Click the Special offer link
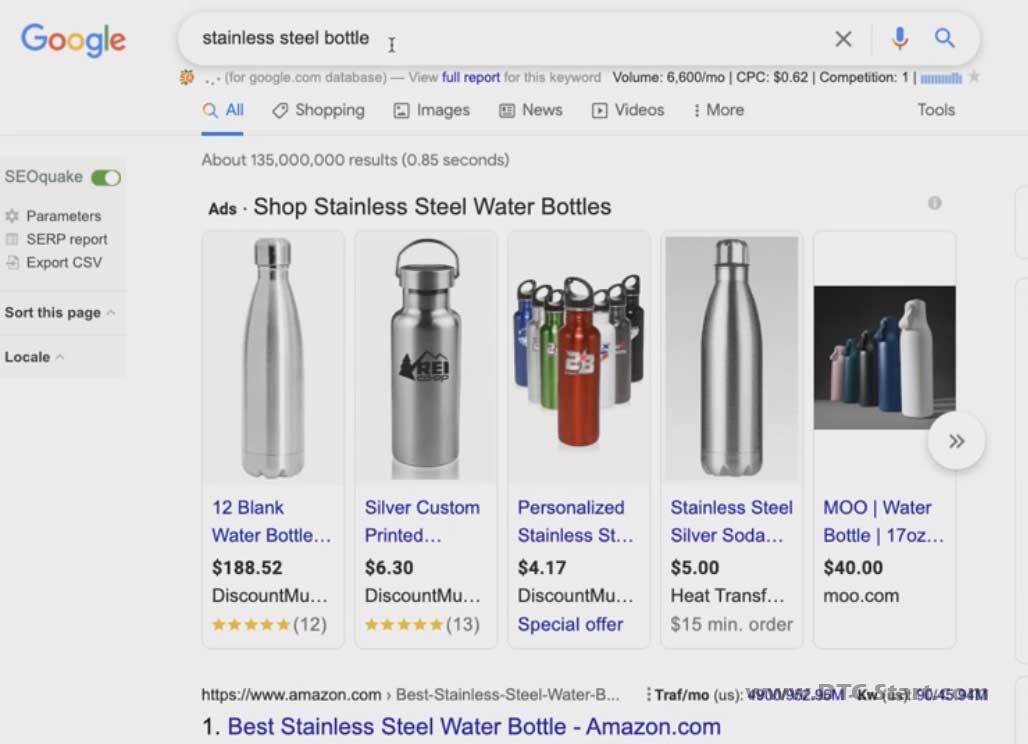1028x744 pixels. [x=570, y=625]
